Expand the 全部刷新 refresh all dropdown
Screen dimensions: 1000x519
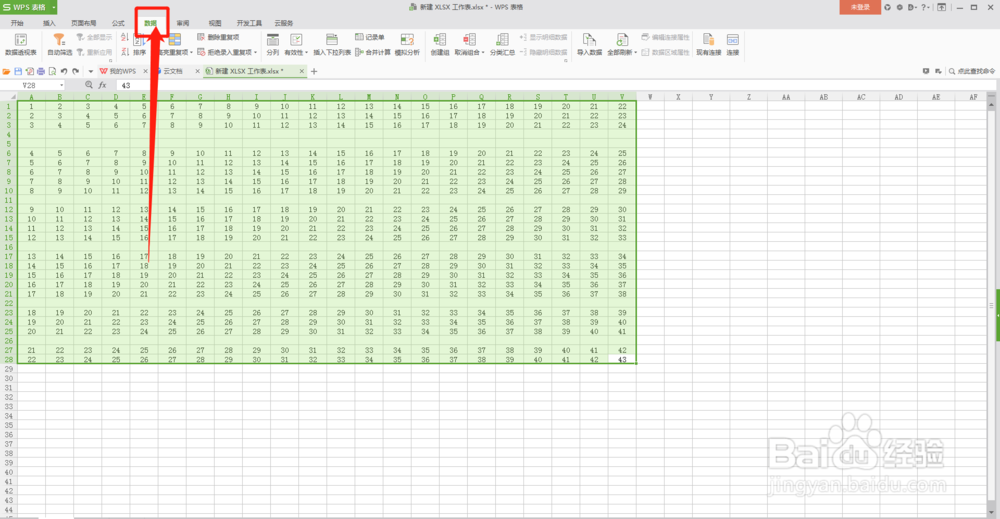tap(635, 52)
